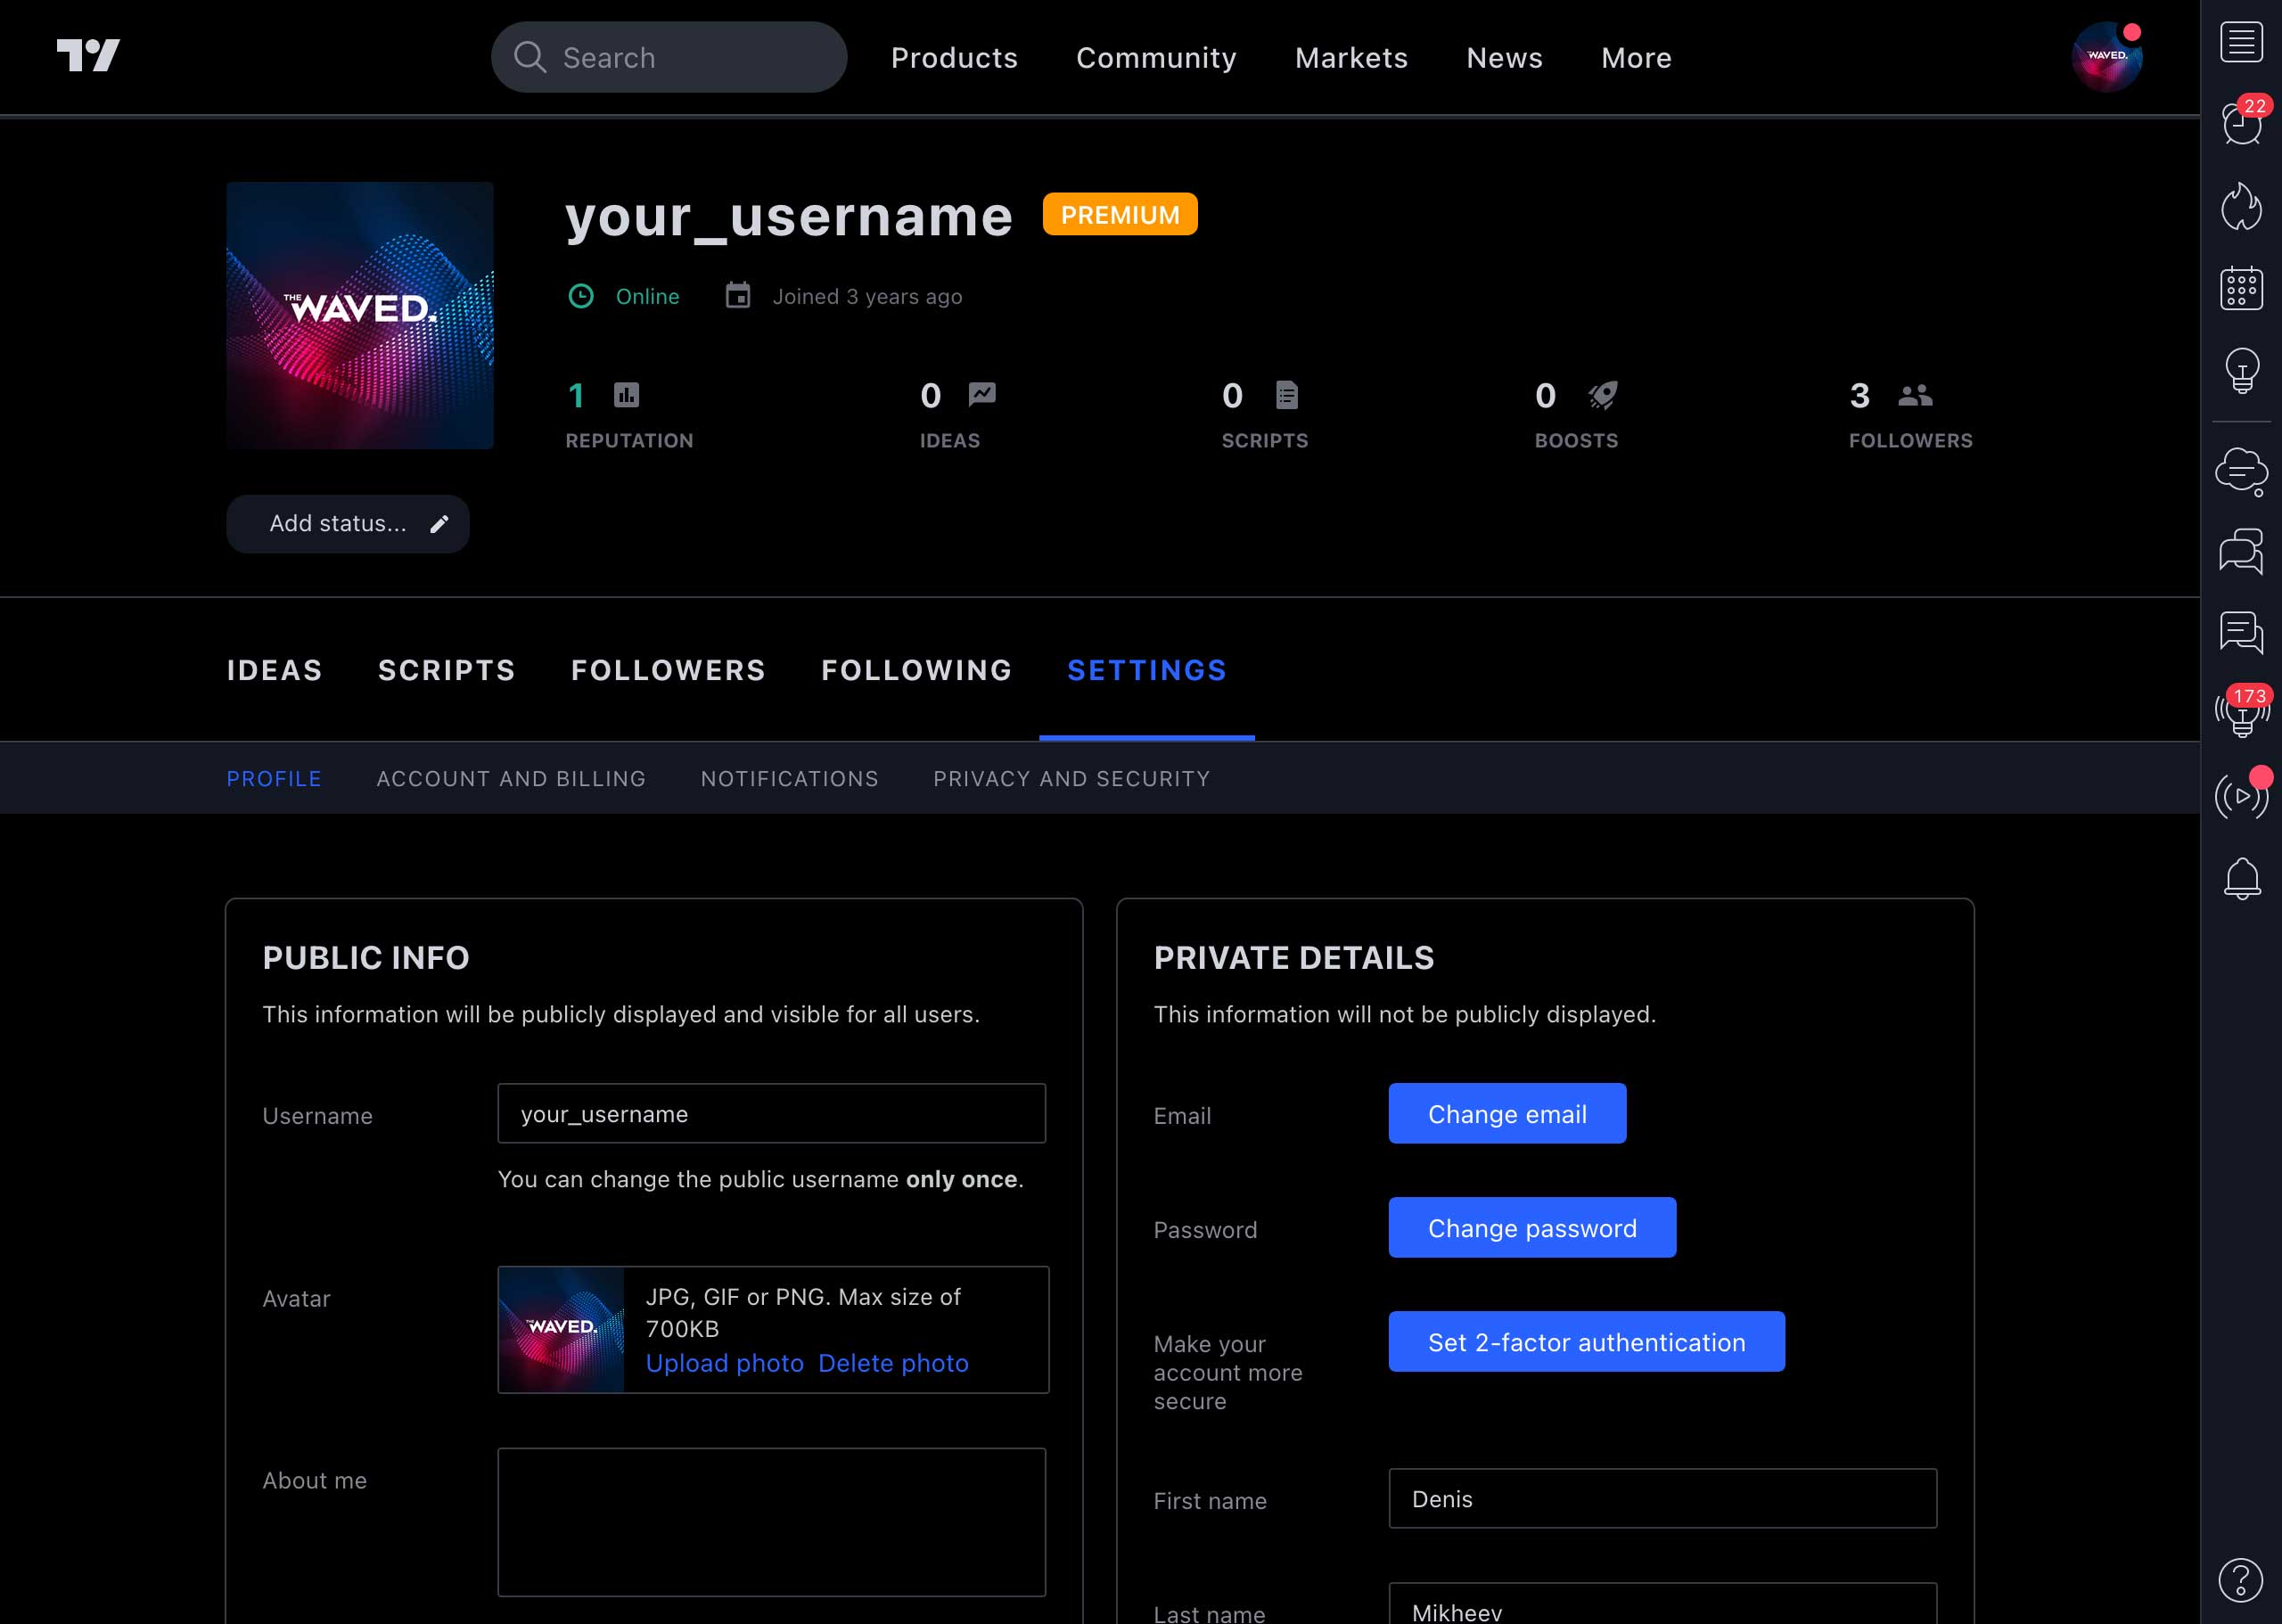Click the Change password button
This screenshot has height=1624, width=2282.
pyautogui.click(x=1532, y=1227)
